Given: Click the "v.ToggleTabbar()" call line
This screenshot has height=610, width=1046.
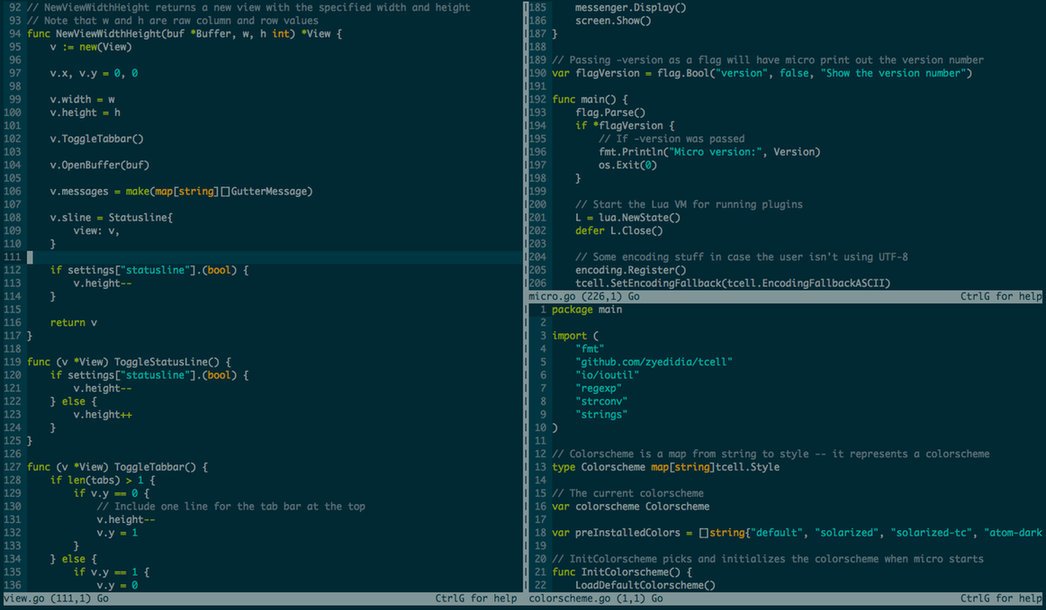Looking at the screenshot, I should click(97, 139).
